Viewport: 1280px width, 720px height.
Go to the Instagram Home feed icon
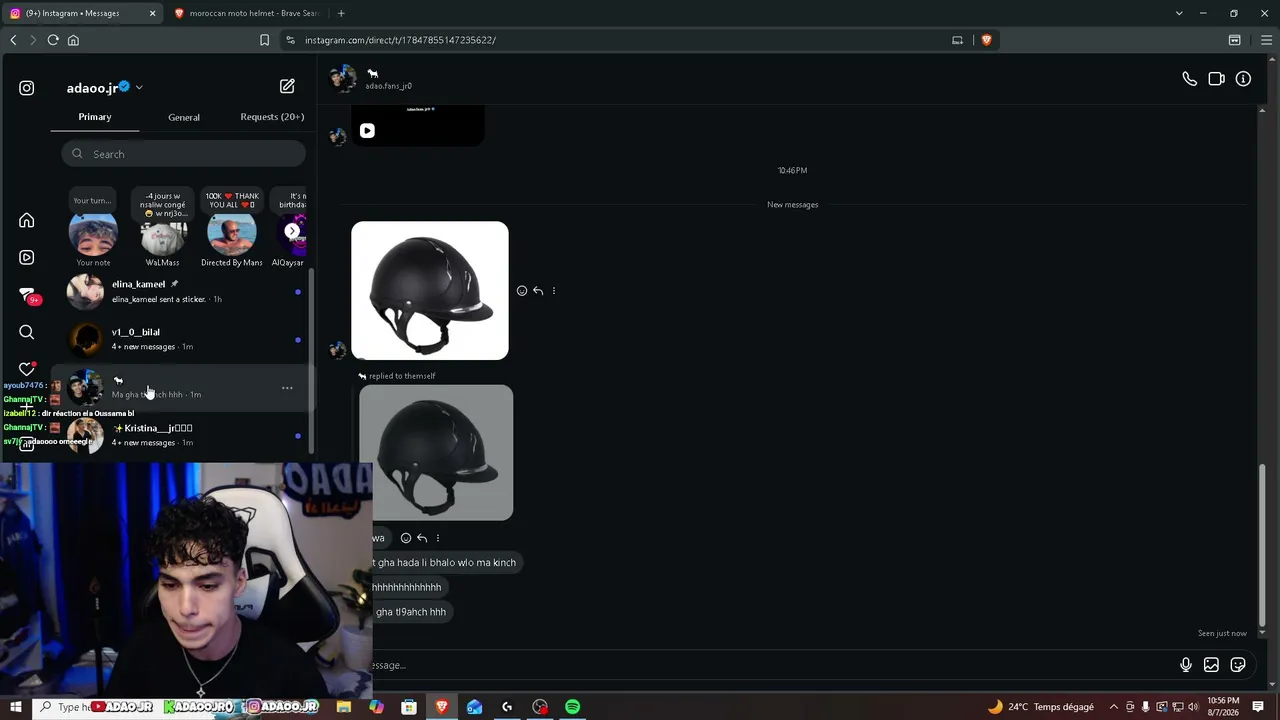pyautogui.click(x=27, y=220)
